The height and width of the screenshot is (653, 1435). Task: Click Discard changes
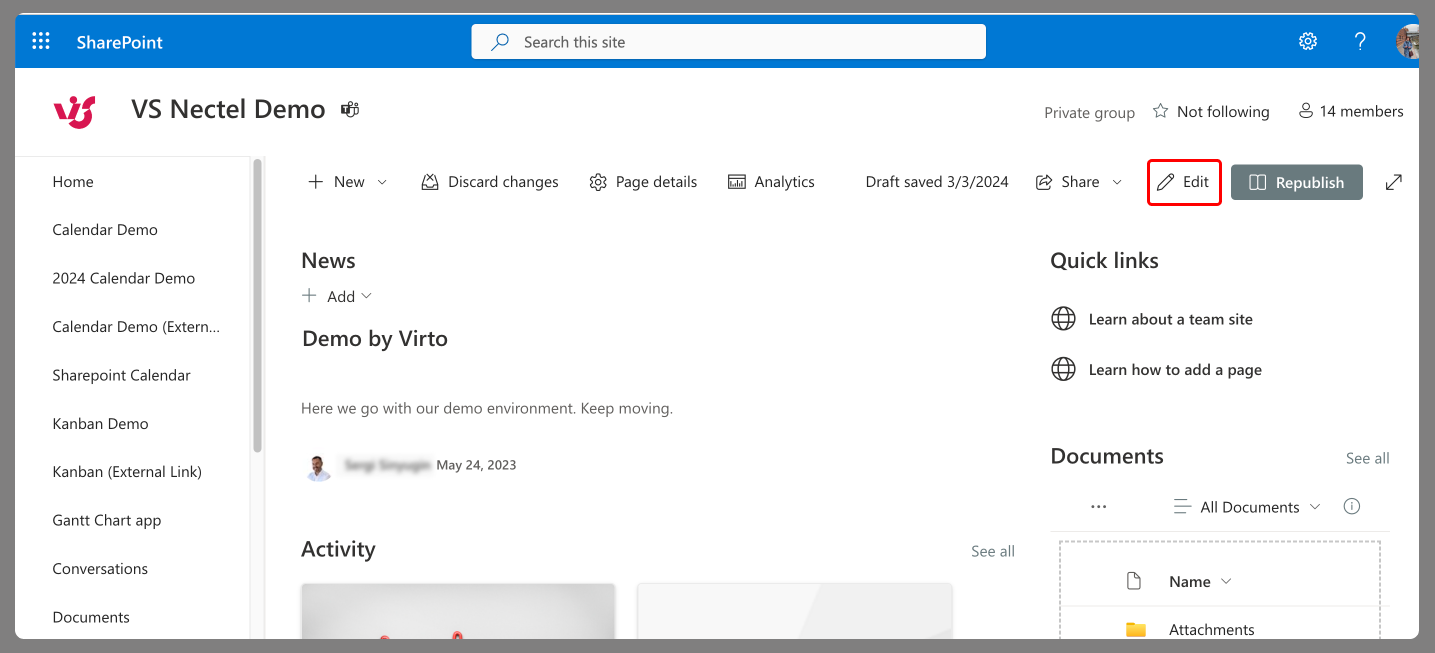(x=489, y=182)
